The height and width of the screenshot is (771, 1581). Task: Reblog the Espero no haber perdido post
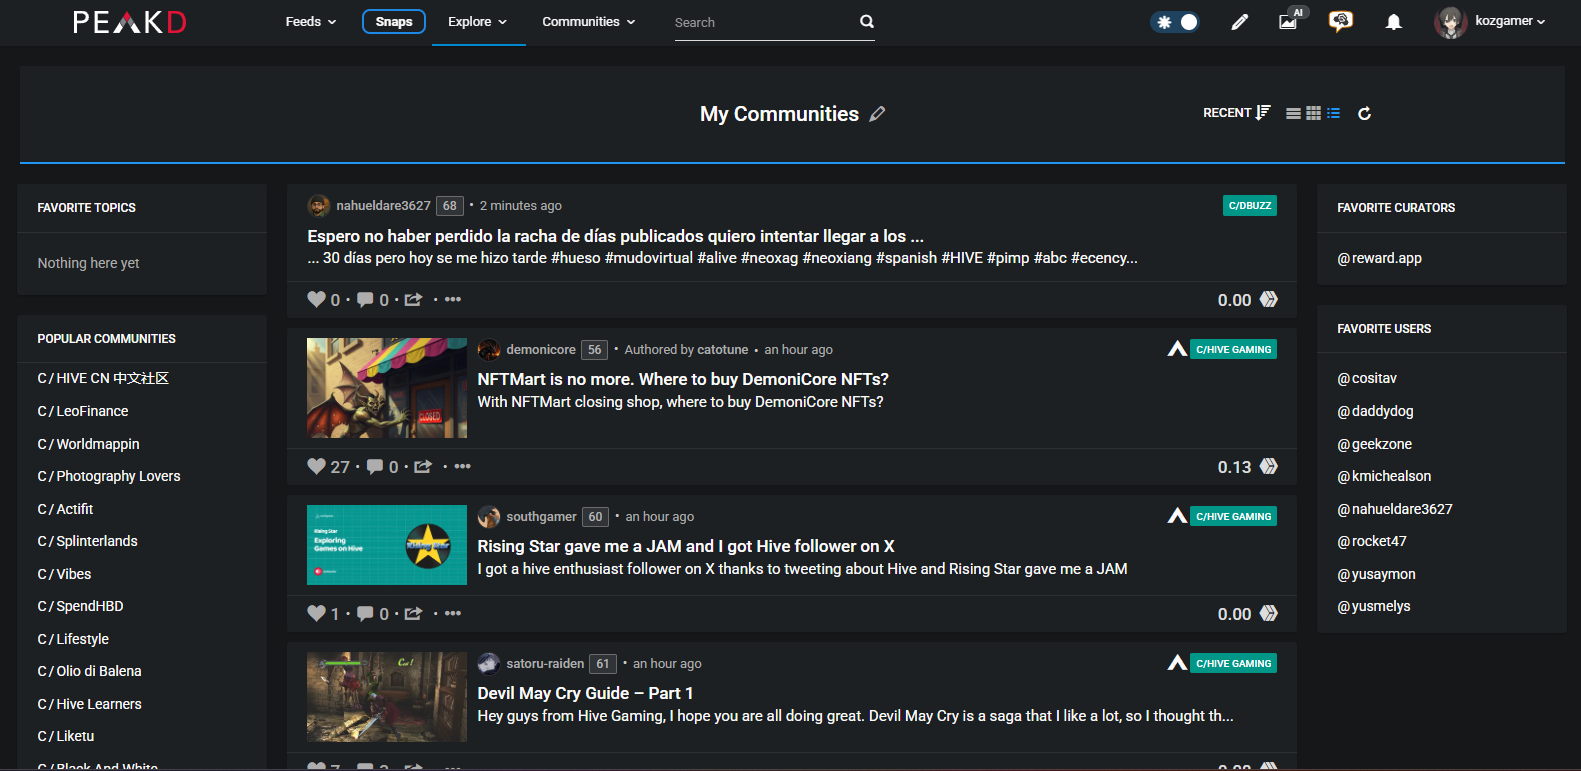click(x=413, y=299)
